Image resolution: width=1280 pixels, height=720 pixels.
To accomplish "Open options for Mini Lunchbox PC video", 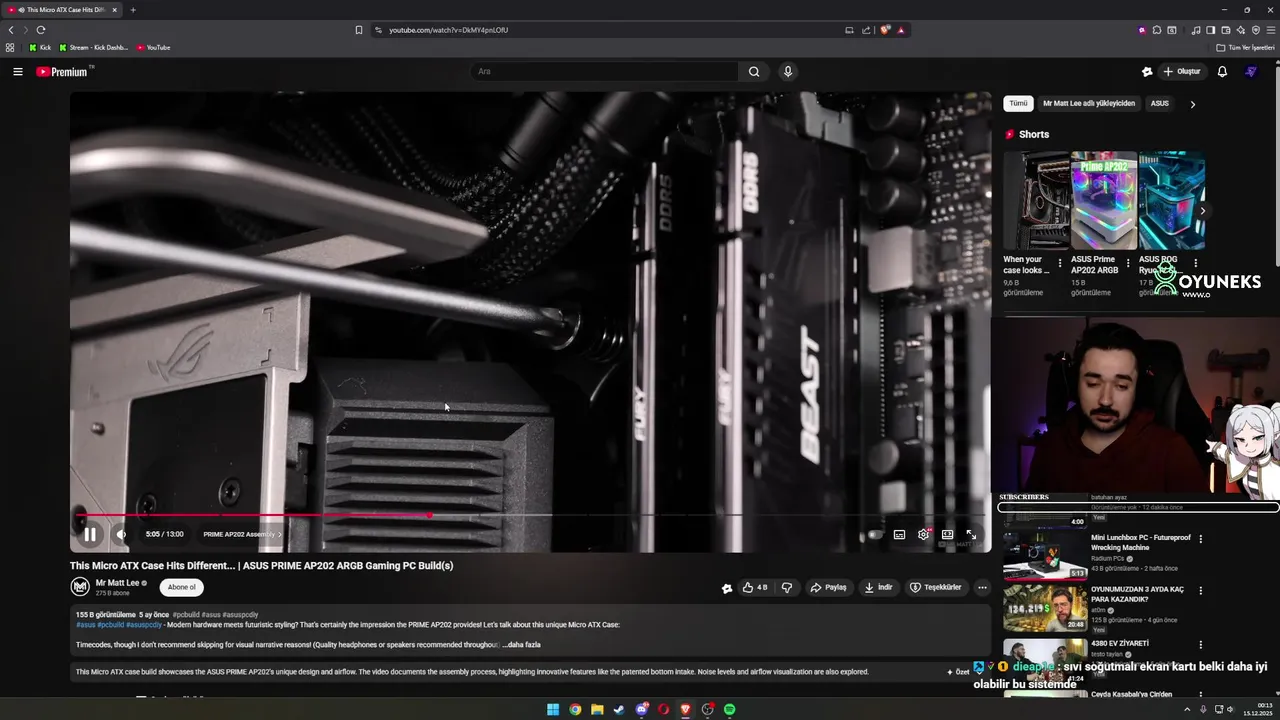I will (1201, 539).
